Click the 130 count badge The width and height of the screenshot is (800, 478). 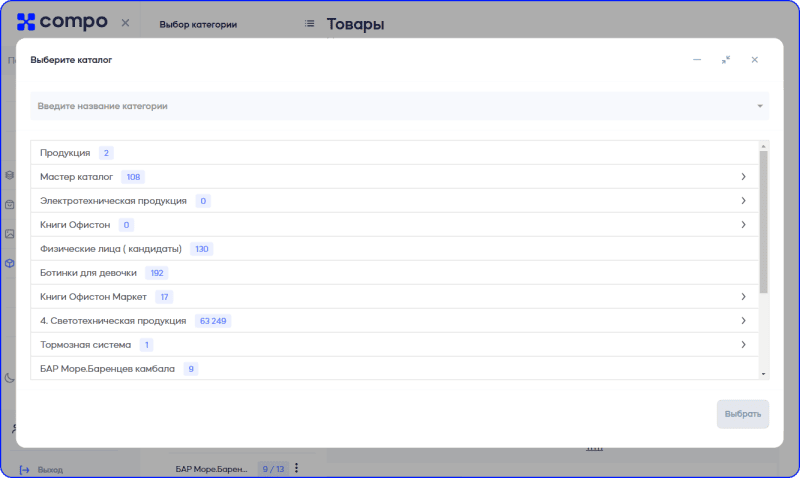202,249
